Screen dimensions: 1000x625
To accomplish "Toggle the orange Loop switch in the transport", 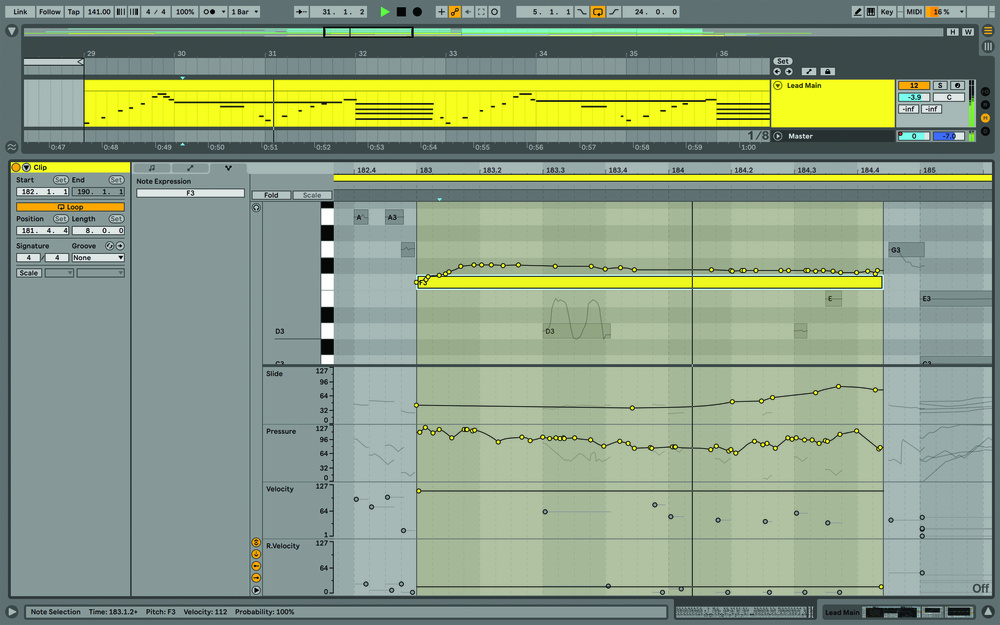I will coord(598,11).
